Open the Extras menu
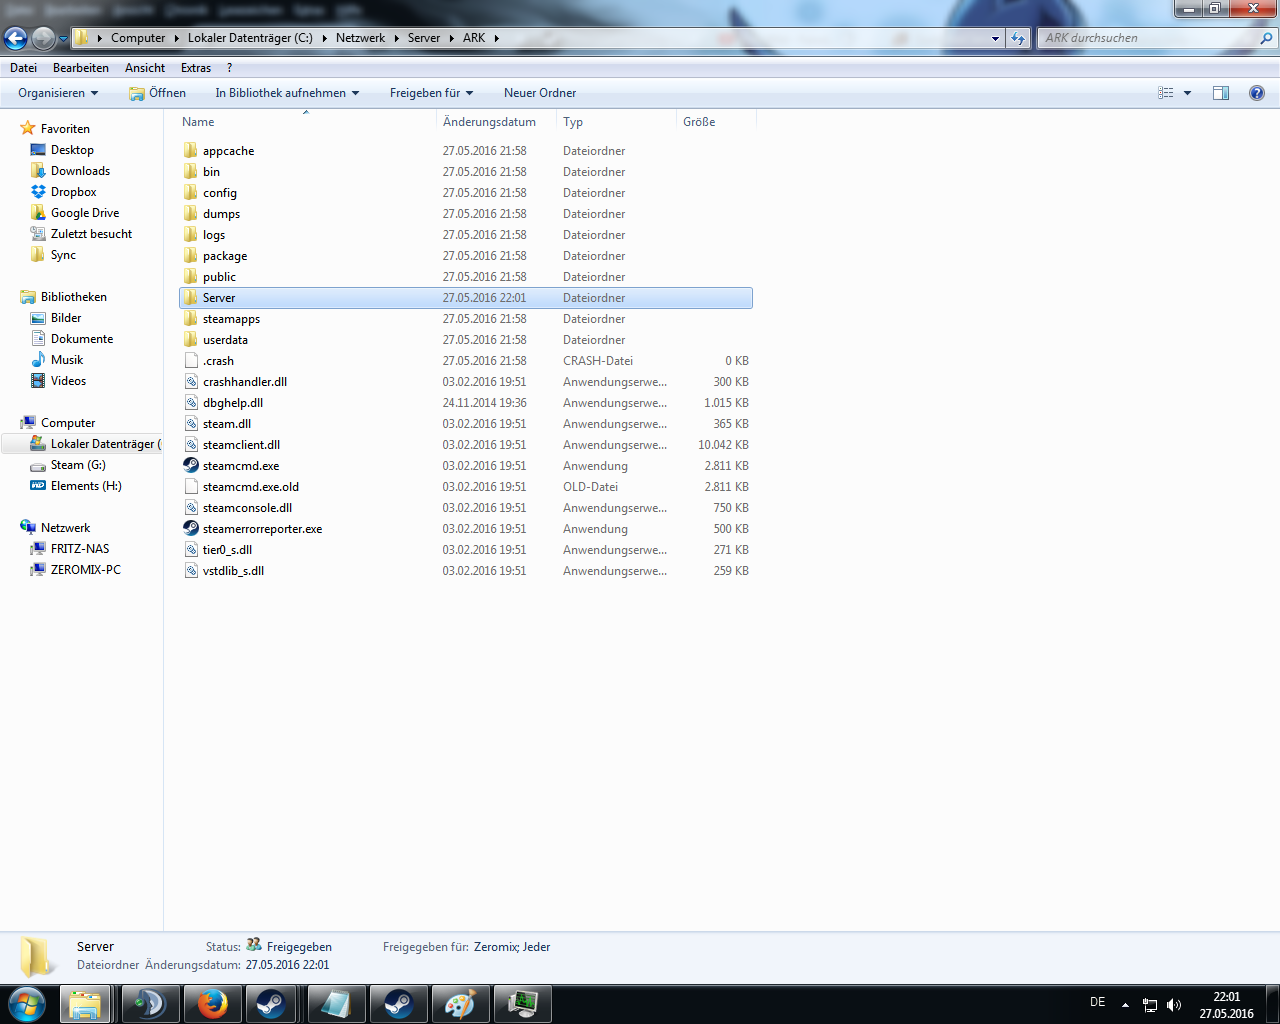 (196, 68)
